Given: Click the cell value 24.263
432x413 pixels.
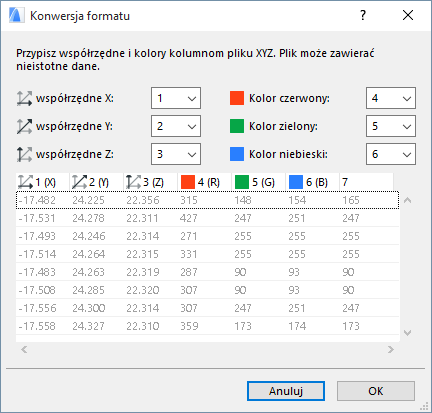Looking at the screenshot, I should point(89,272).
